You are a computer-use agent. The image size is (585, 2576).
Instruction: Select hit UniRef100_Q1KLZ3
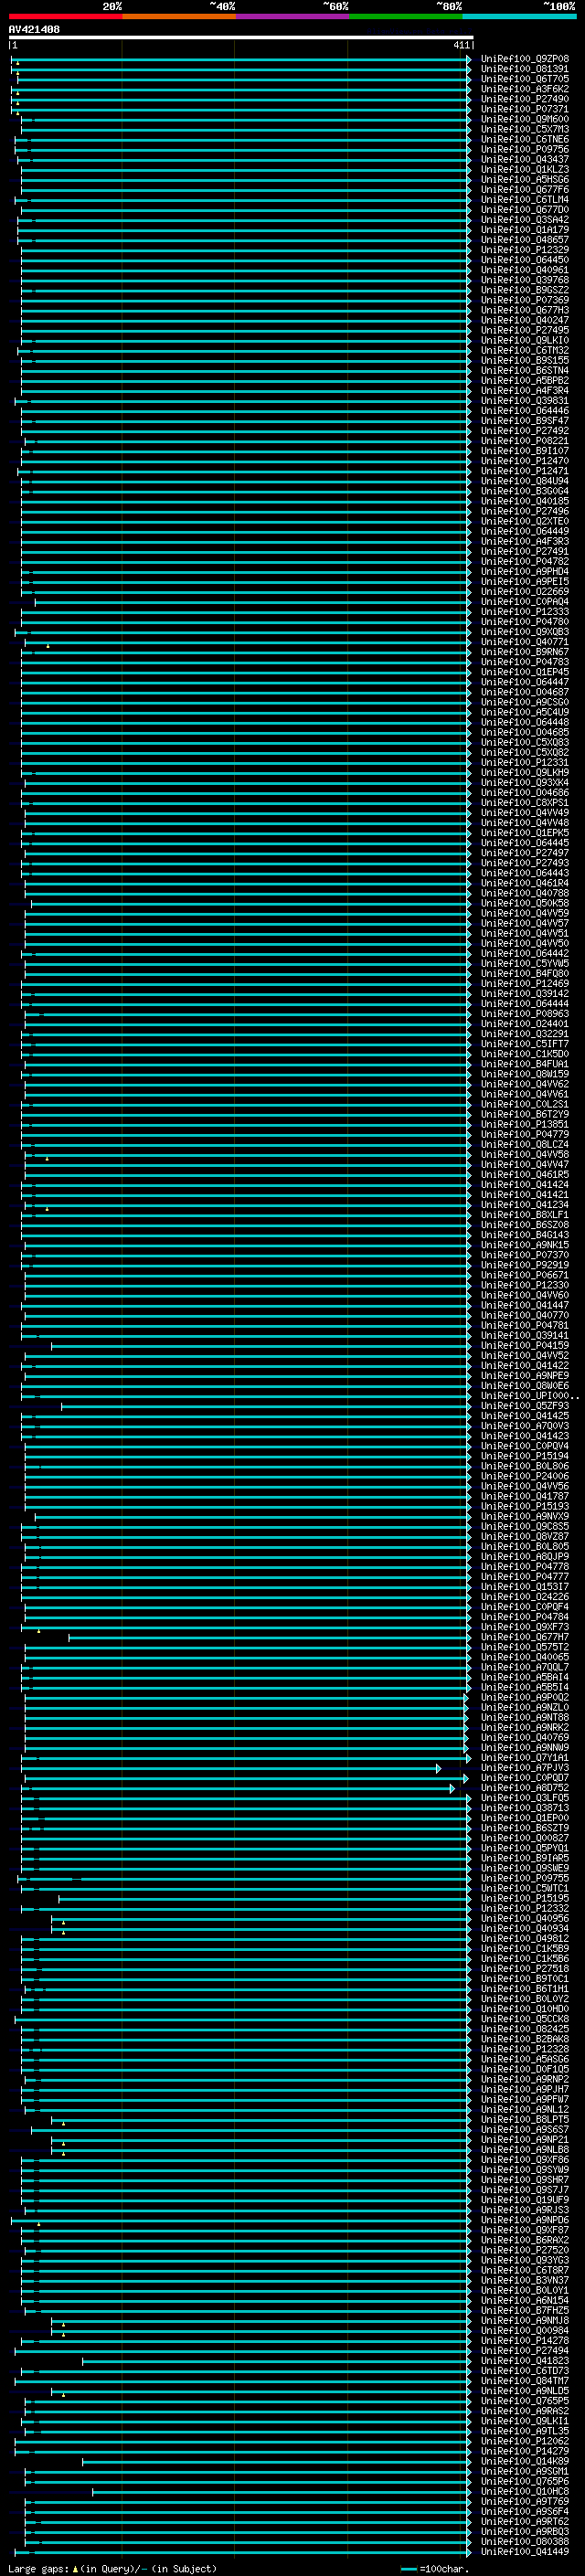click(524, 169)
